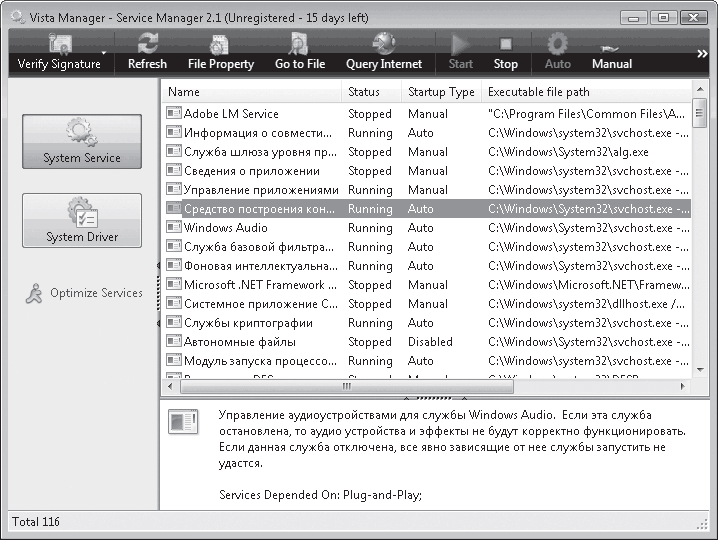The width and height of the screenshot is (718, 540).
Task: Click the vertical scrollbar up arrow
Action: point(700,88)
